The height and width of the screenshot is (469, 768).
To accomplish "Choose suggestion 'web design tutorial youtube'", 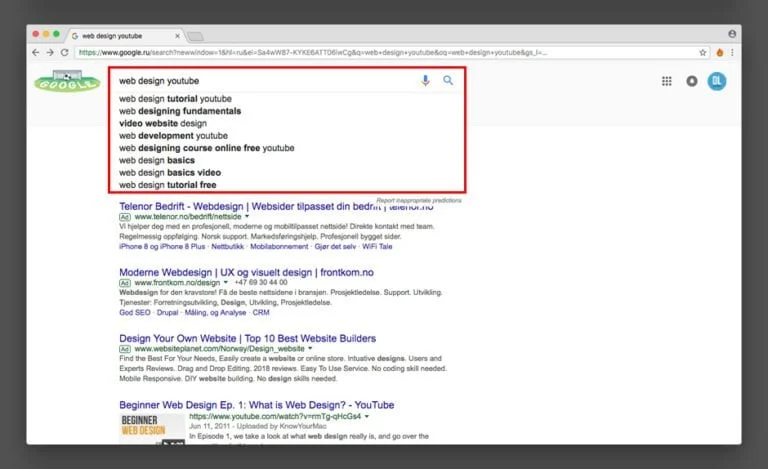I will pyautogui.click(x=175, y=99).
